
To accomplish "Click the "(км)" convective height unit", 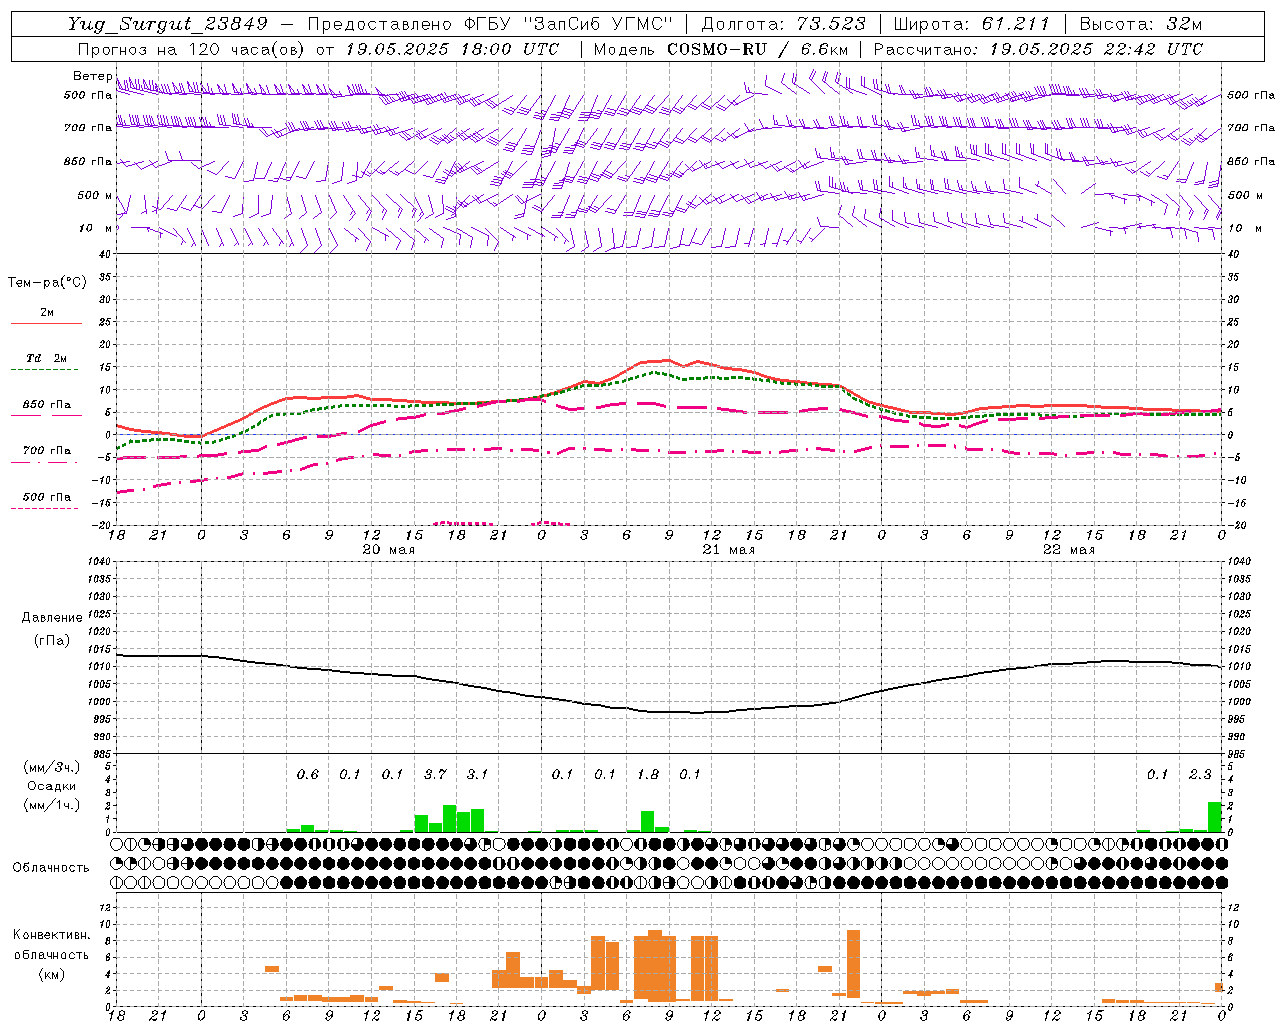I will point(51,974).
